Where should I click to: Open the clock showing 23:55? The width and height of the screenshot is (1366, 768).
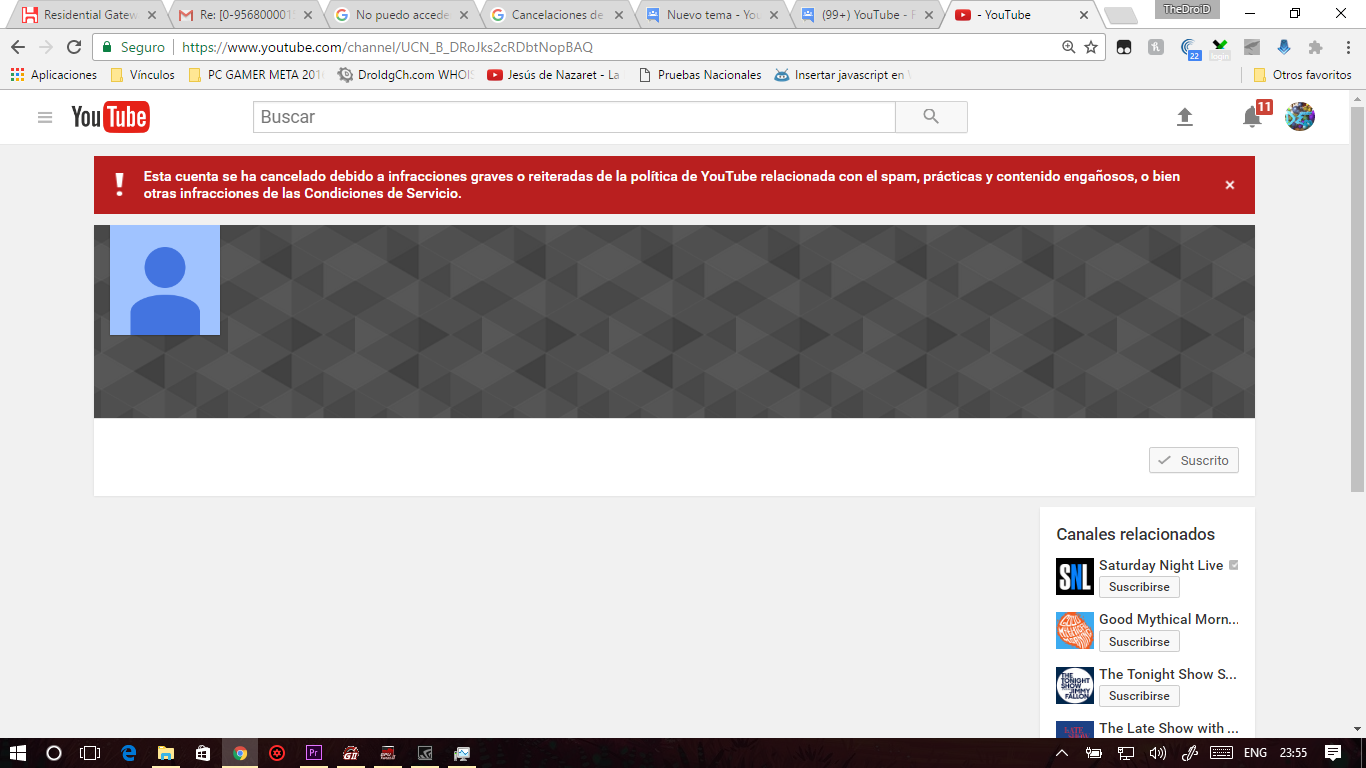[1293, 753]
